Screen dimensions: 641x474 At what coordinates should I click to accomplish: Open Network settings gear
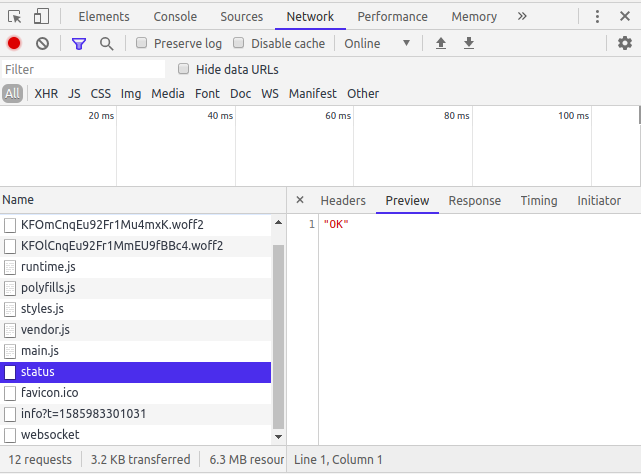[x=625, y=43]
